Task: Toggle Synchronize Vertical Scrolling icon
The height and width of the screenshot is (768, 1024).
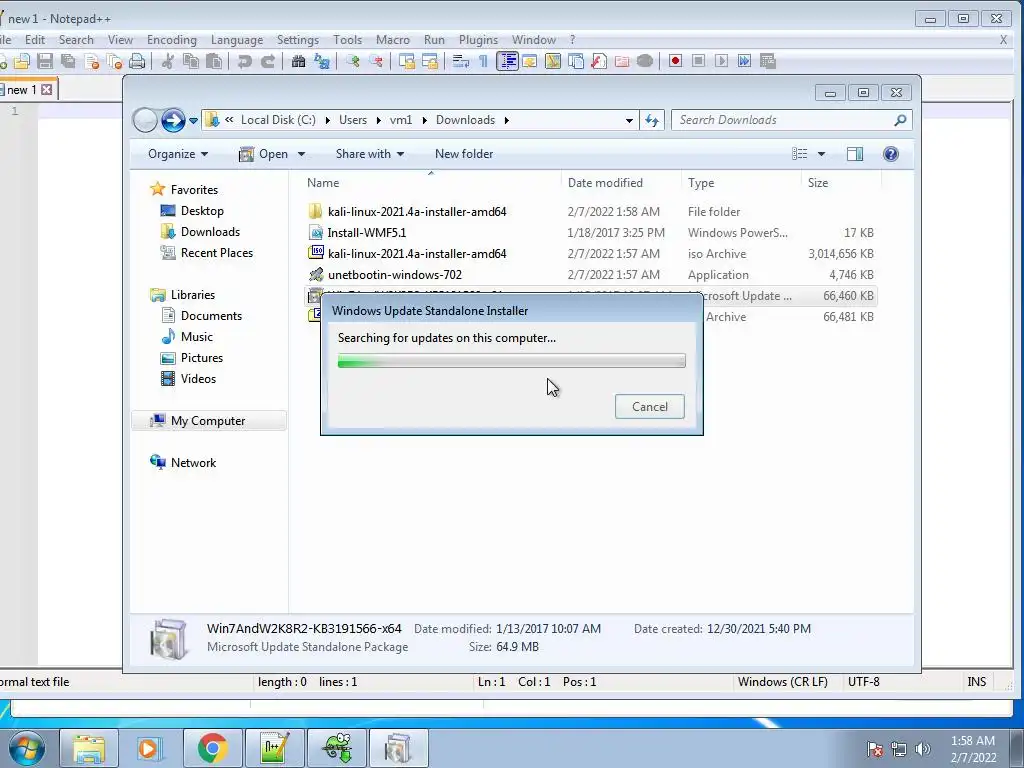Action: pos(407,61)
